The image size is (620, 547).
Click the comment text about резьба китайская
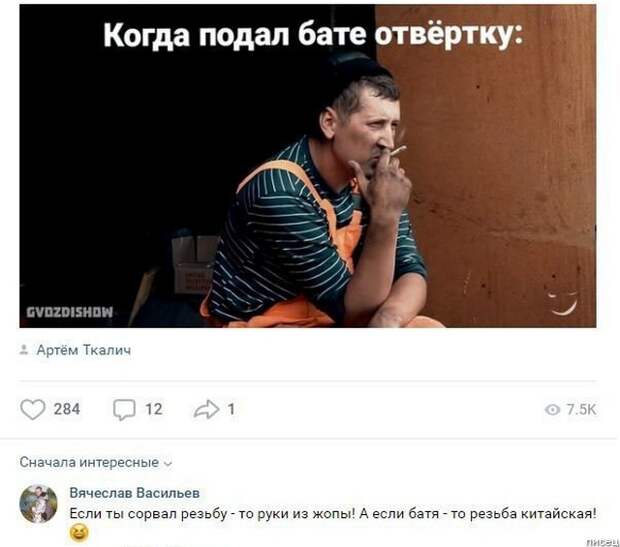pos(332,514)
